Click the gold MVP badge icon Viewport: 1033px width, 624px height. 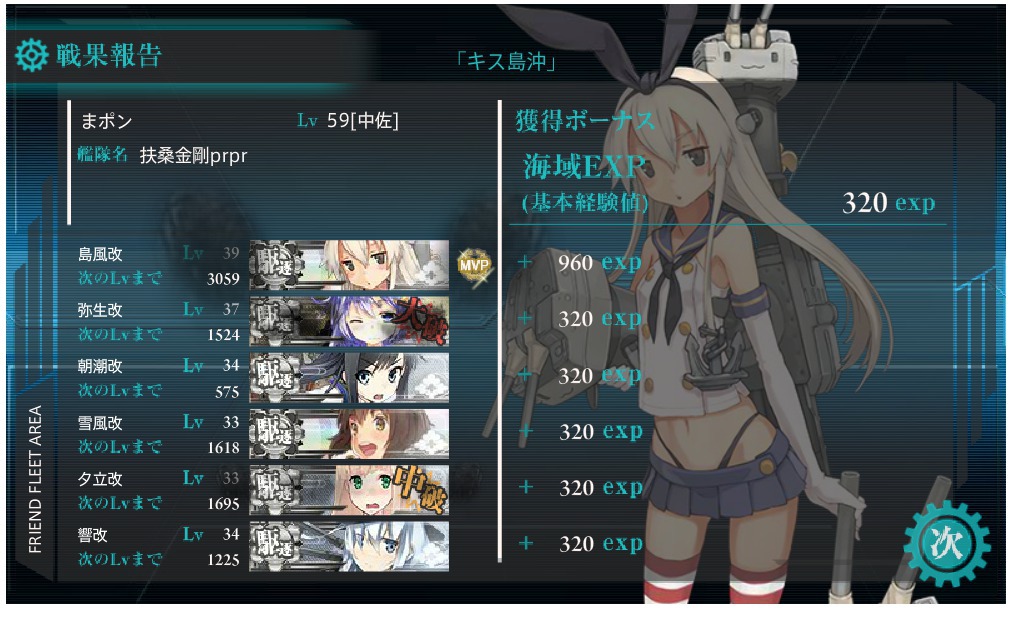(x=474, y=266)
